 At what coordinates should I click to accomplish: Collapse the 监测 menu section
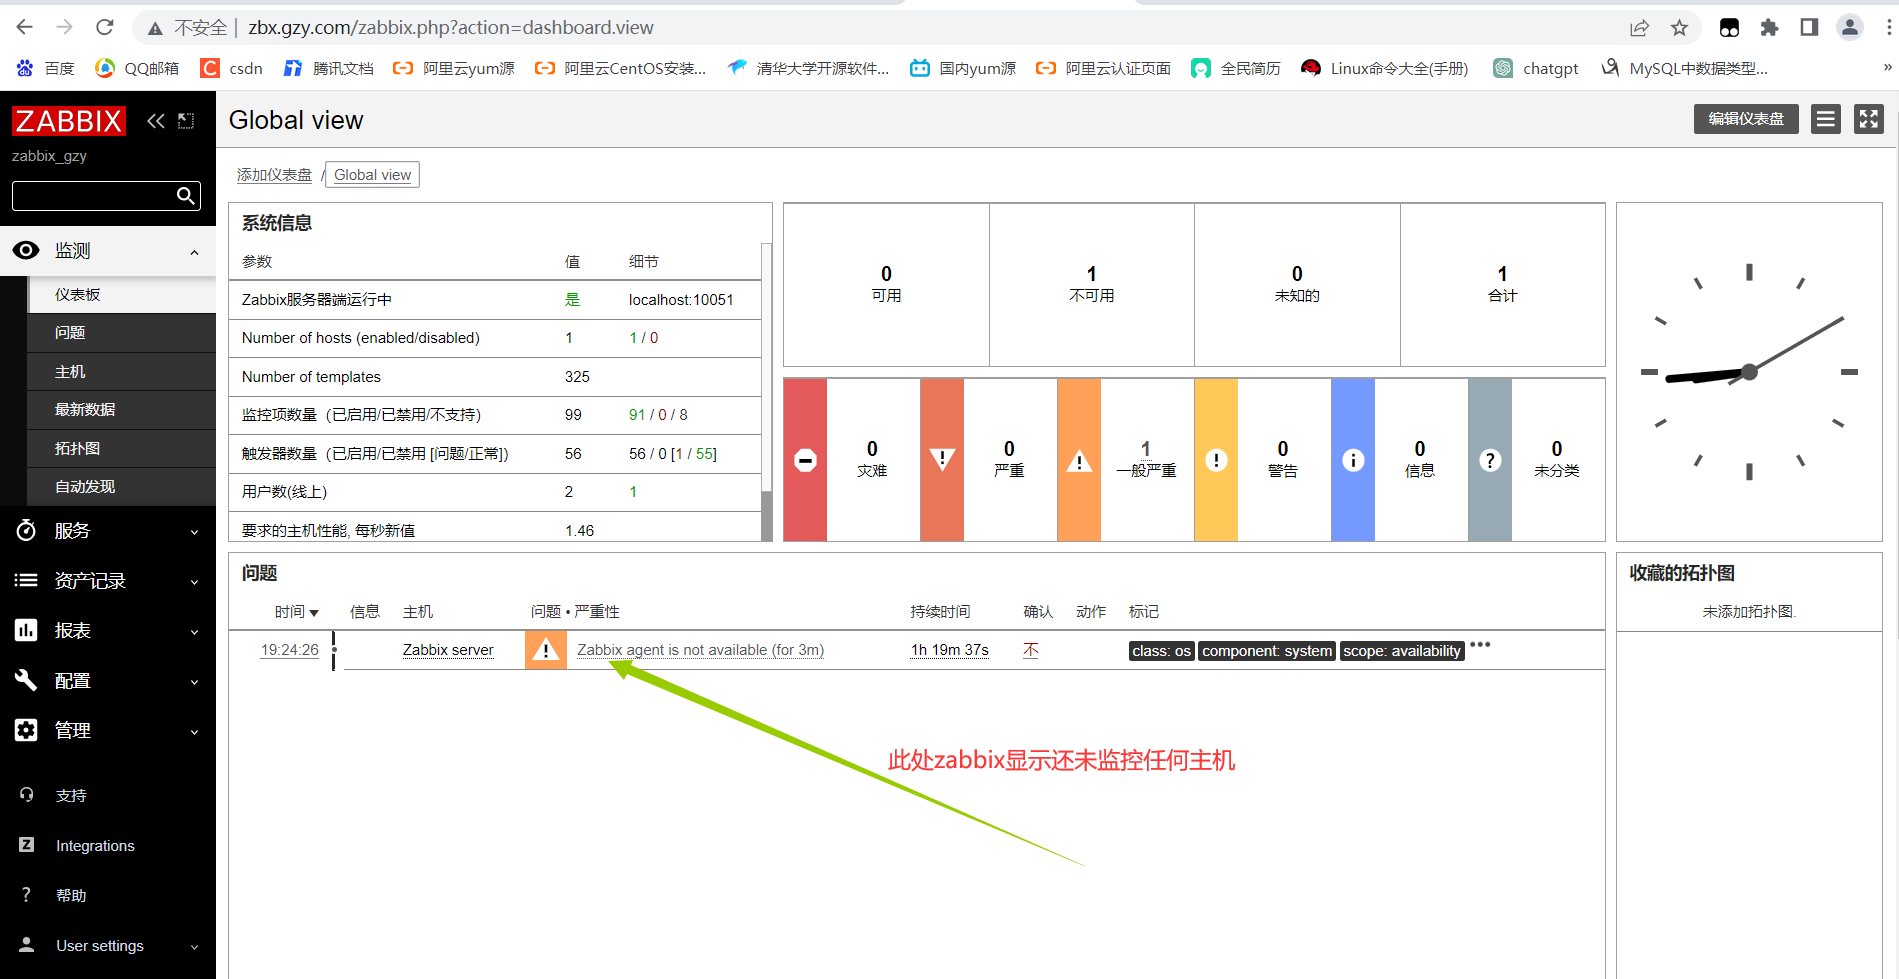tap(195, 252)
